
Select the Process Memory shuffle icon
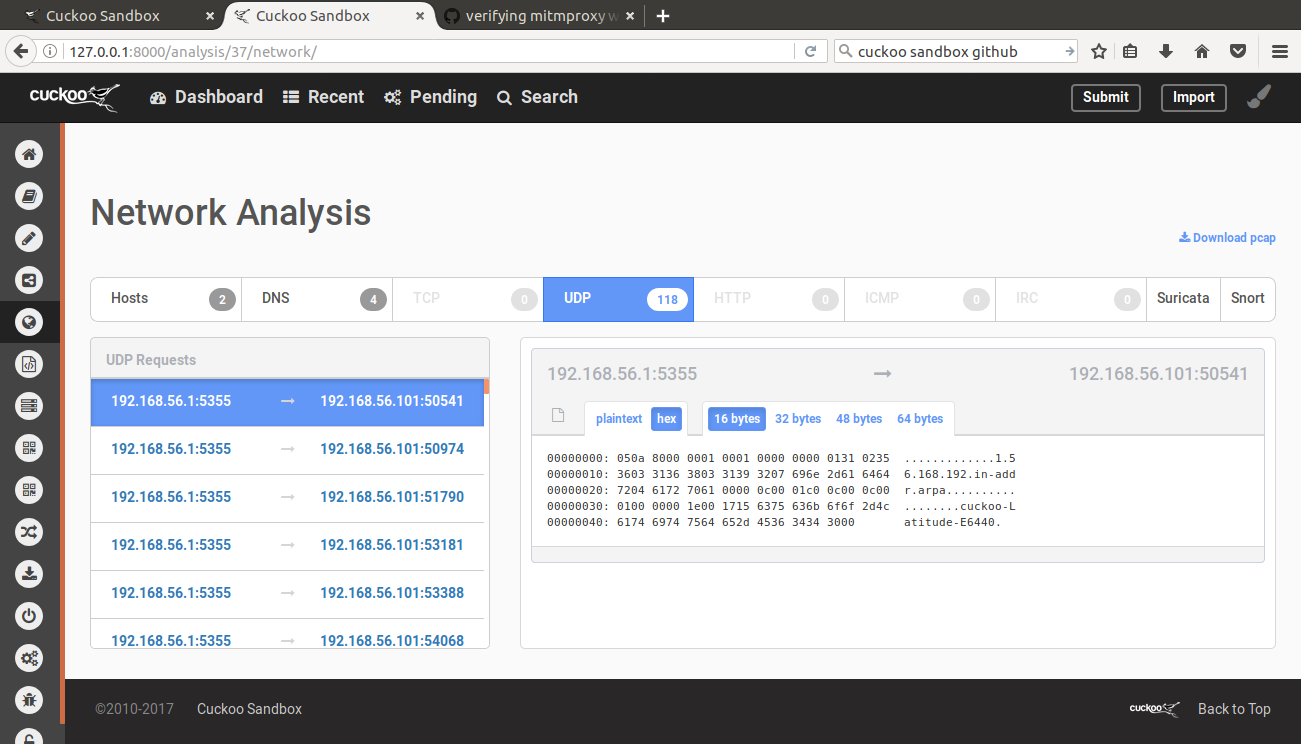click(29, 531)
